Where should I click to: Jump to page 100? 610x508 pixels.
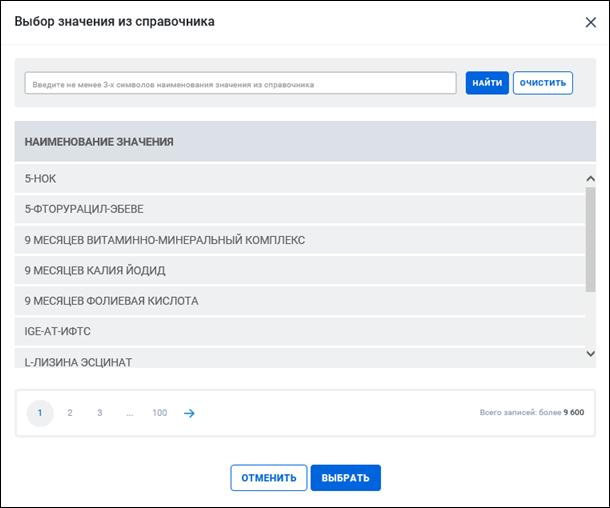pos(160,413)
